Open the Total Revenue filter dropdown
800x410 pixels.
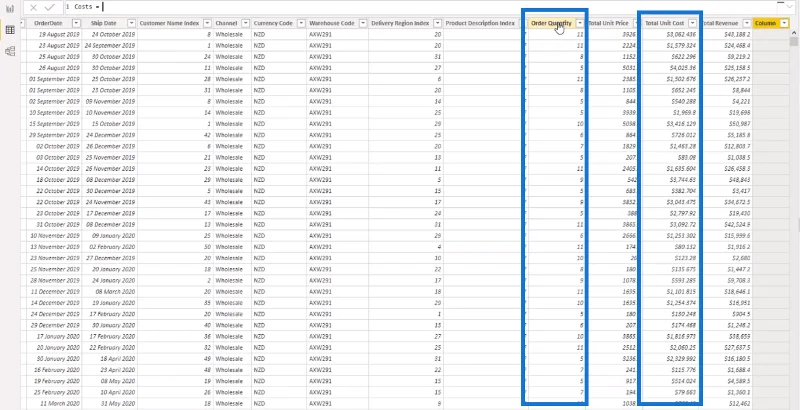pyautogui.click(x=746, y=23)
